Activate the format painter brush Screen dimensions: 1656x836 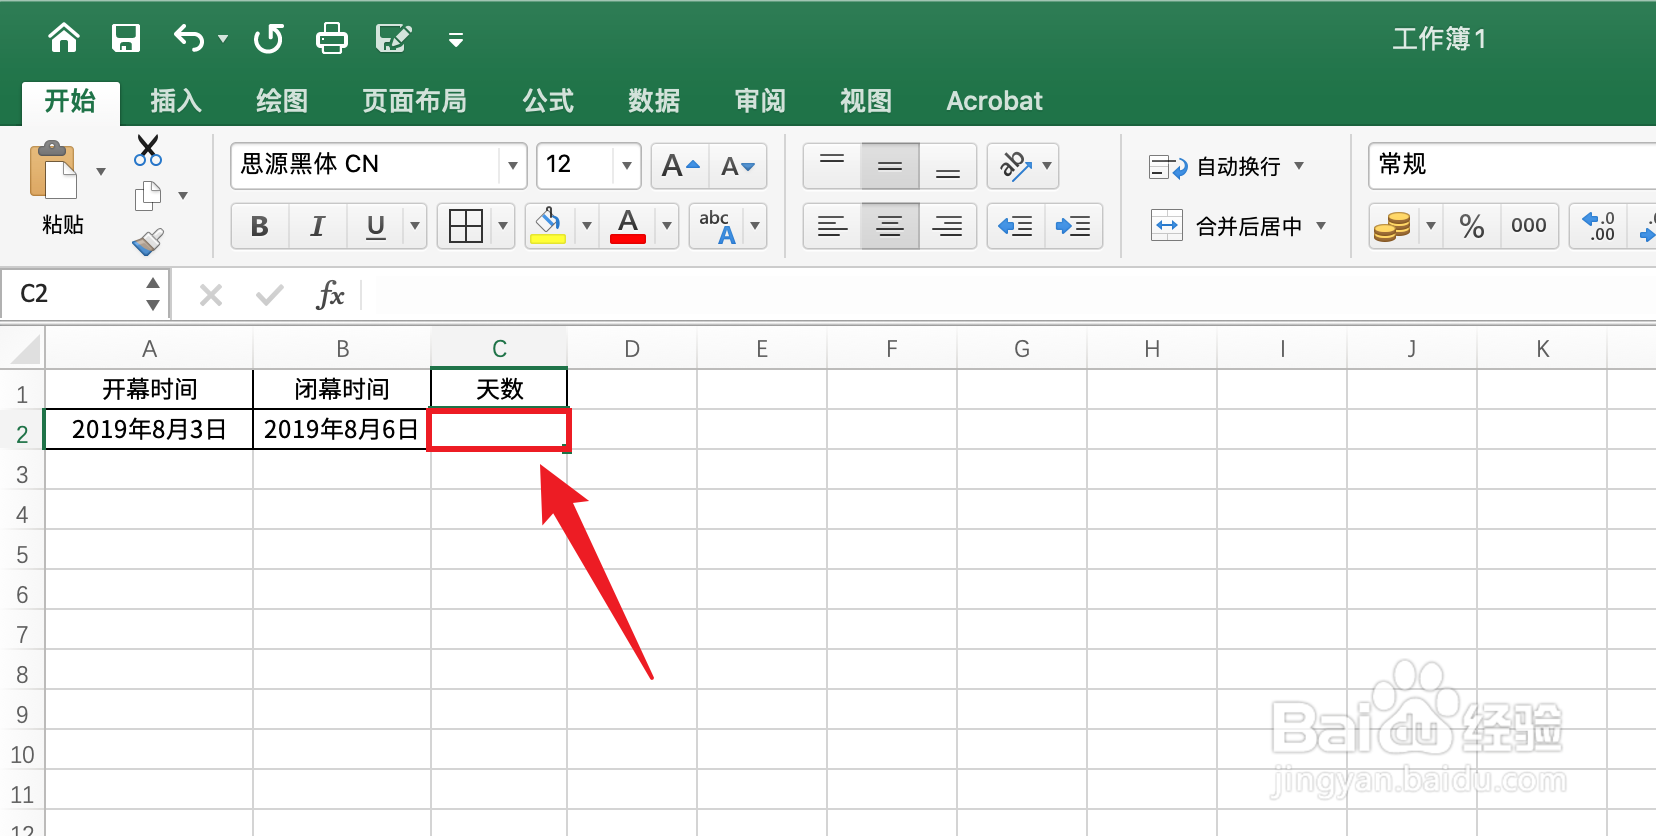pos(148,241)
